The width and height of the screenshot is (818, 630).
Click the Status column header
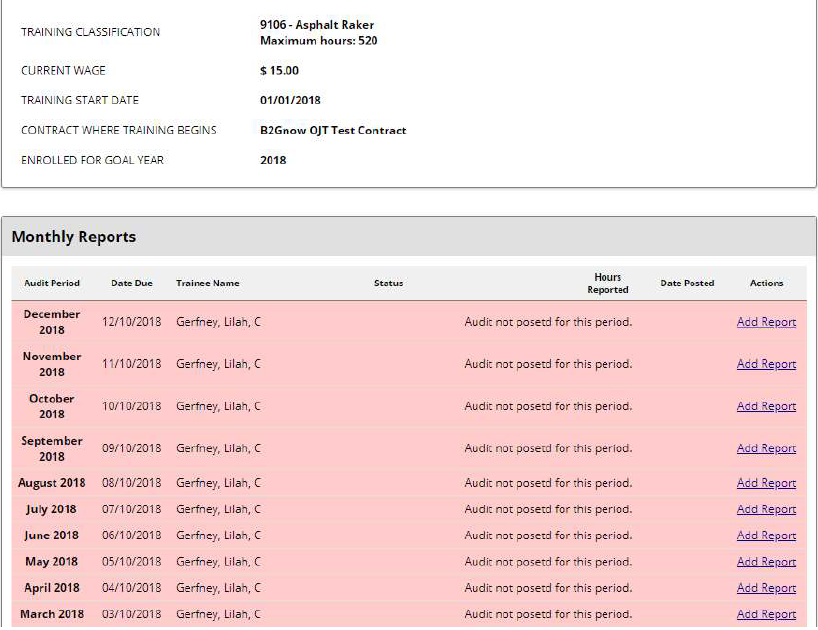click(388, 283)
